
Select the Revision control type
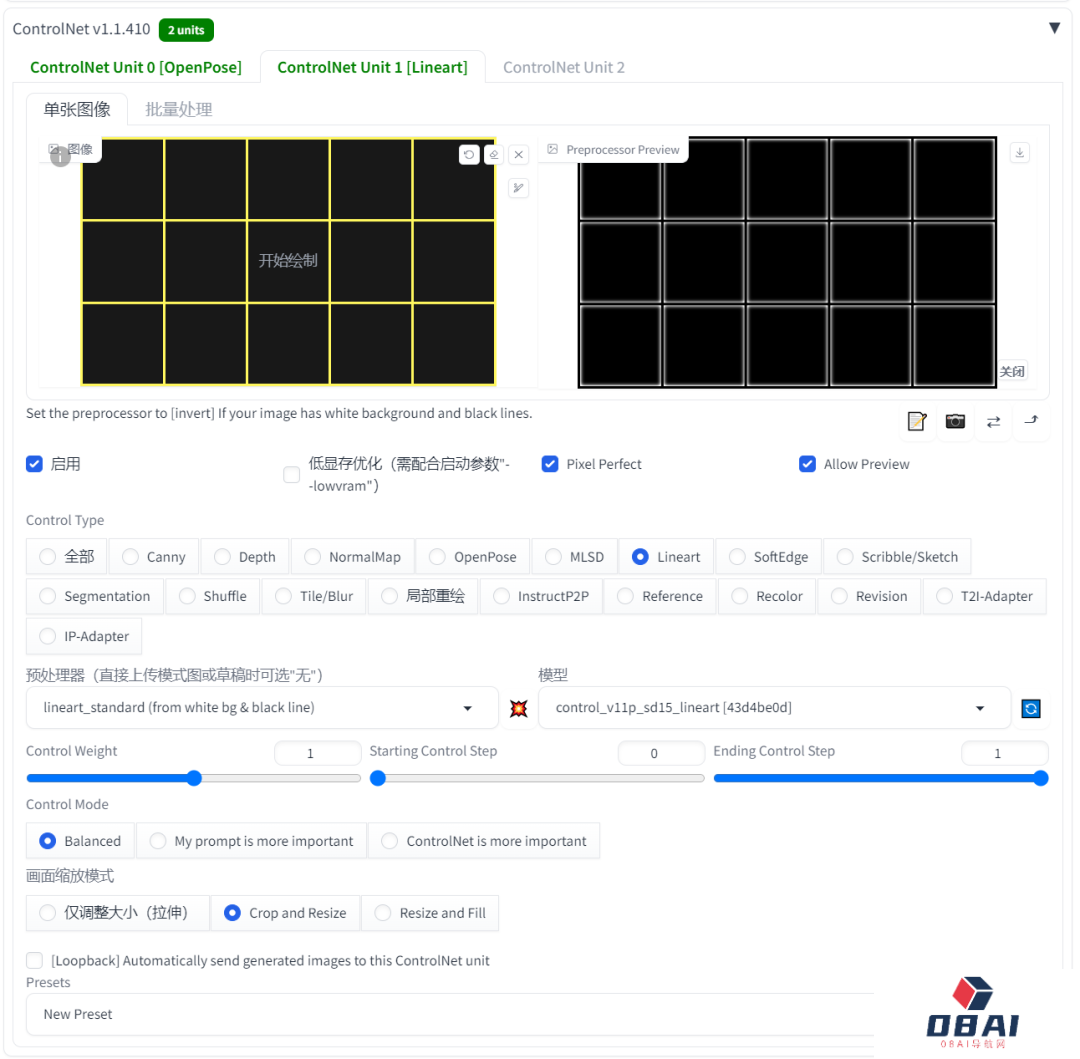869,596
